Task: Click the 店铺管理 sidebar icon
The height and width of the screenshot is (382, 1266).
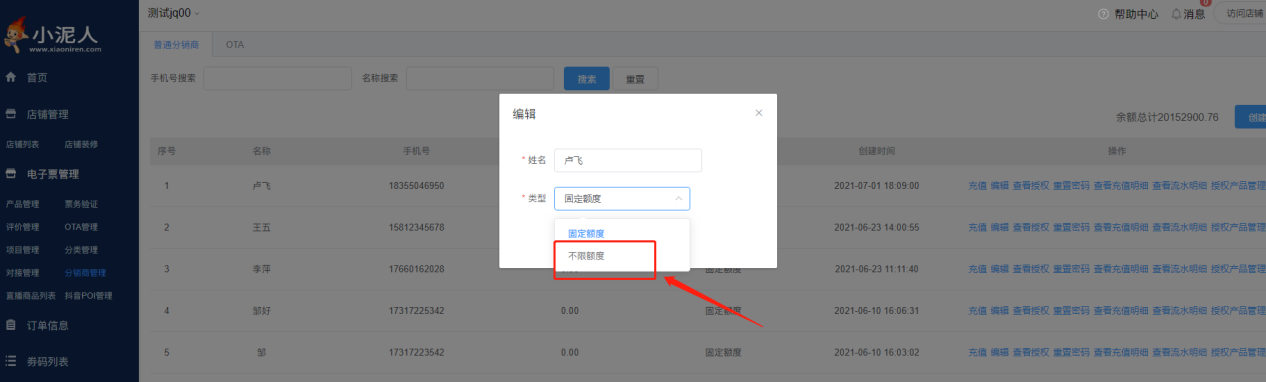Action: (x=11, y=114)
